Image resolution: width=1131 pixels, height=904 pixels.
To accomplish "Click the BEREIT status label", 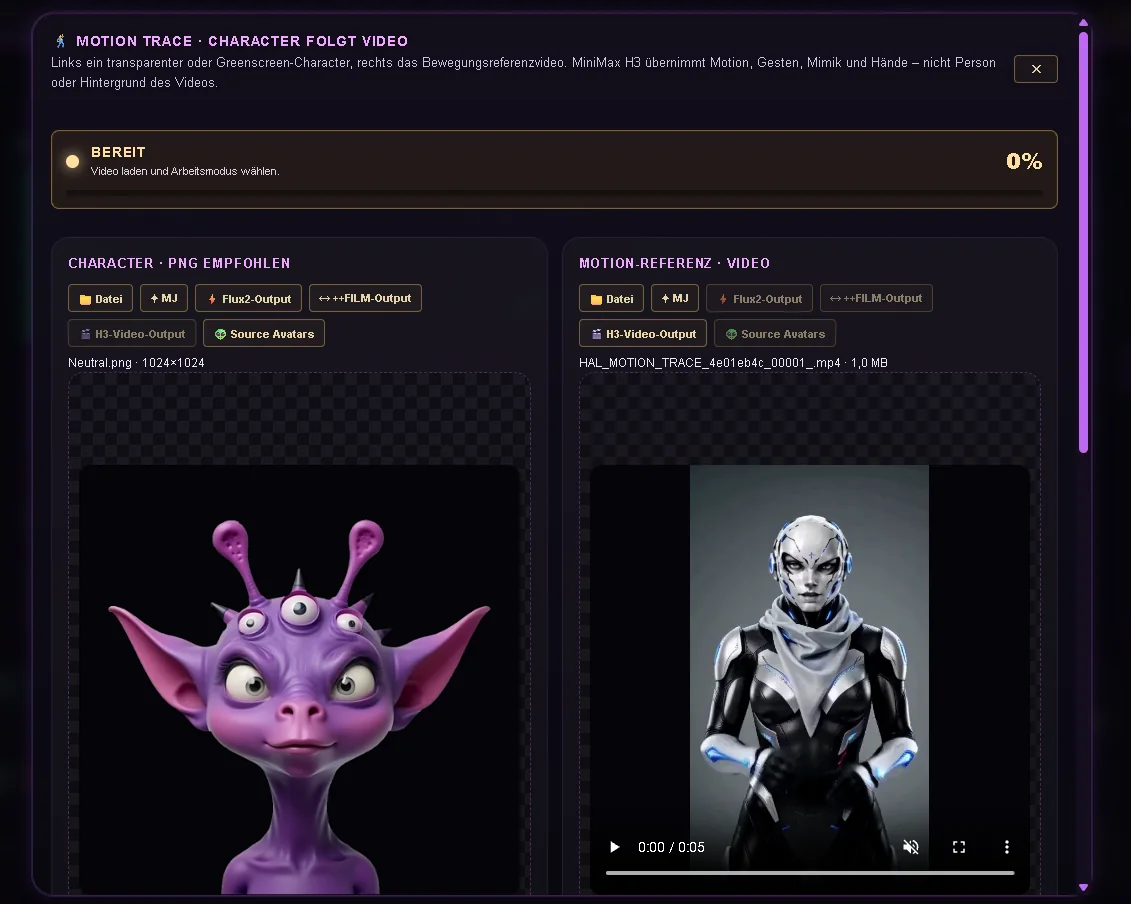I will click(118, 152).
